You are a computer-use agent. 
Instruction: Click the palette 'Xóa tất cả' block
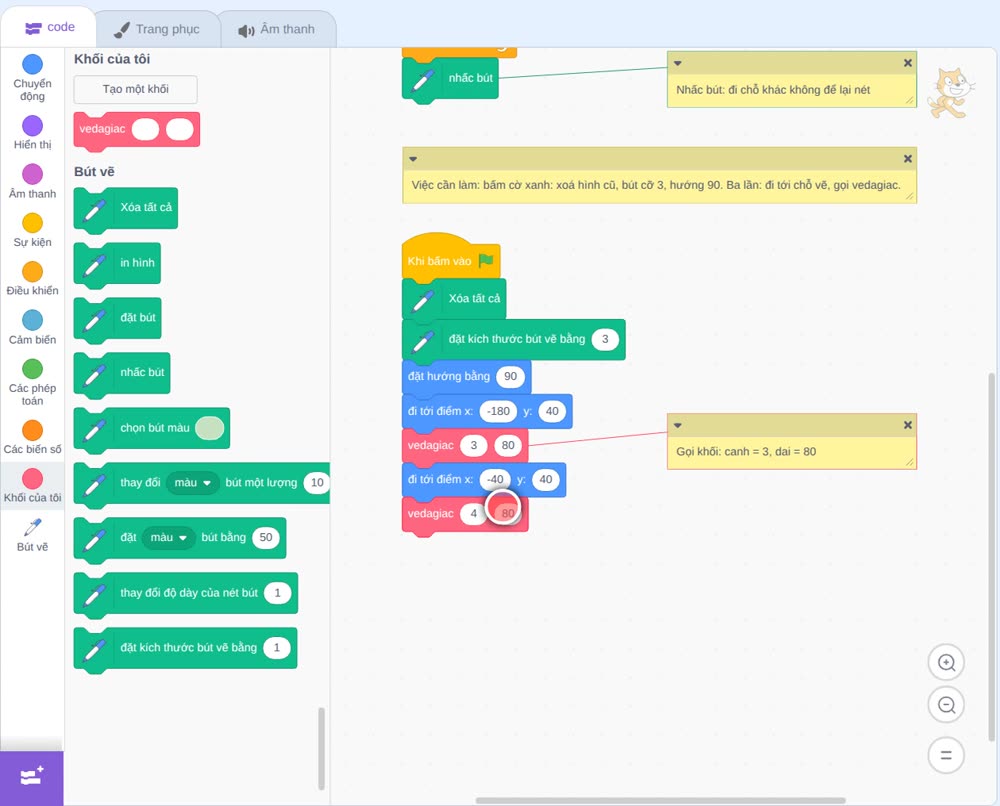[126, 209]
